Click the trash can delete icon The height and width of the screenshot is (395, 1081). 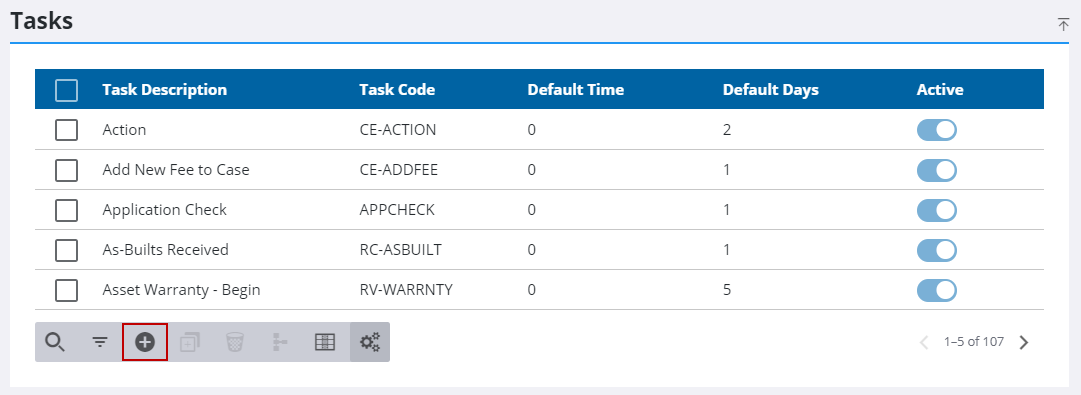234,342
